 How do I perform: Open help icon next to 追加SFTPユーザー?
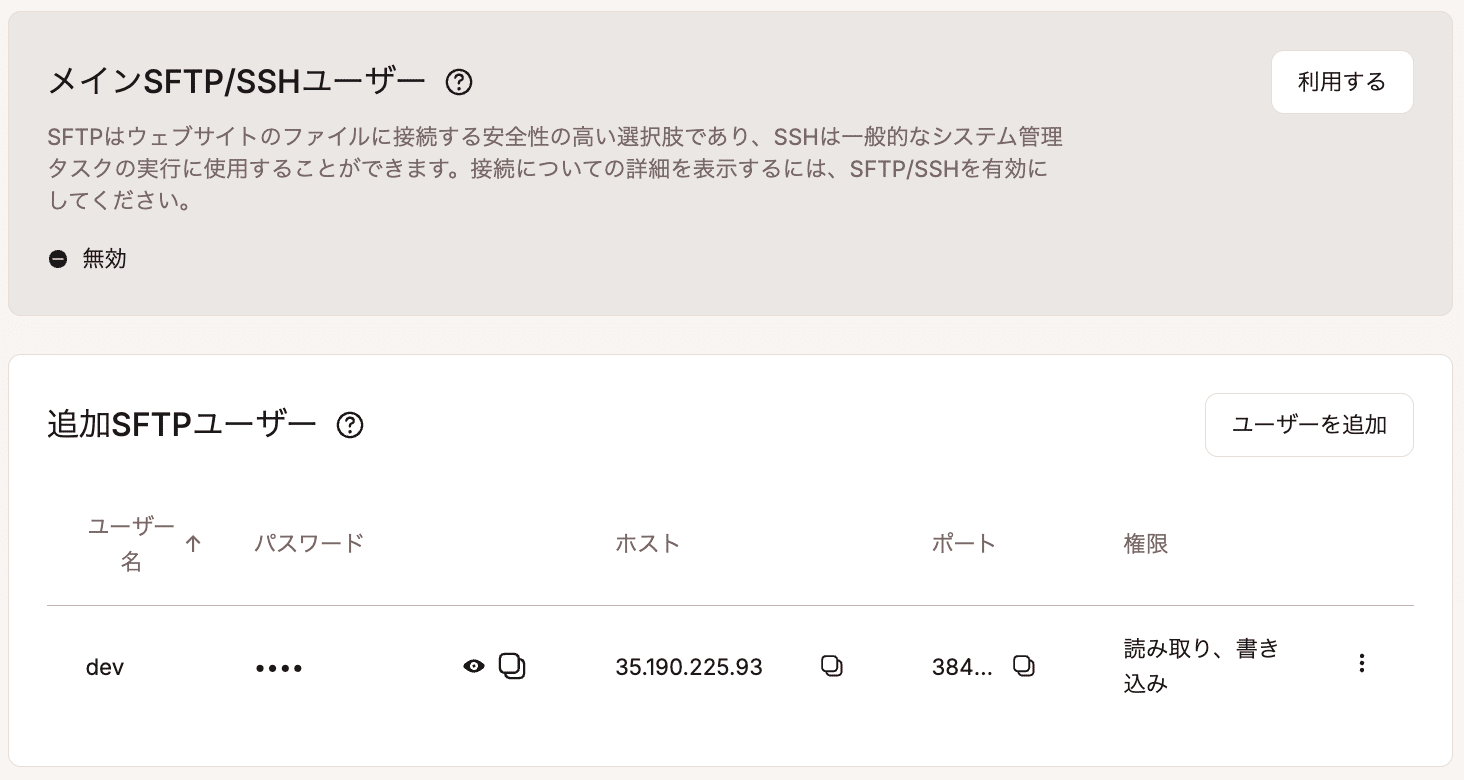point(349,426)
